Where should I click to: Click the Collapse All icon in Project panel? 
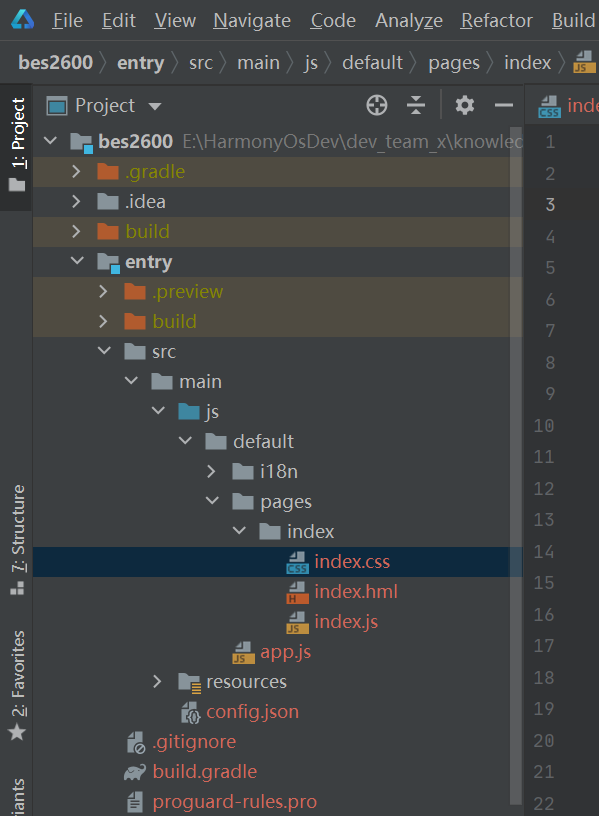click(416, 106)
